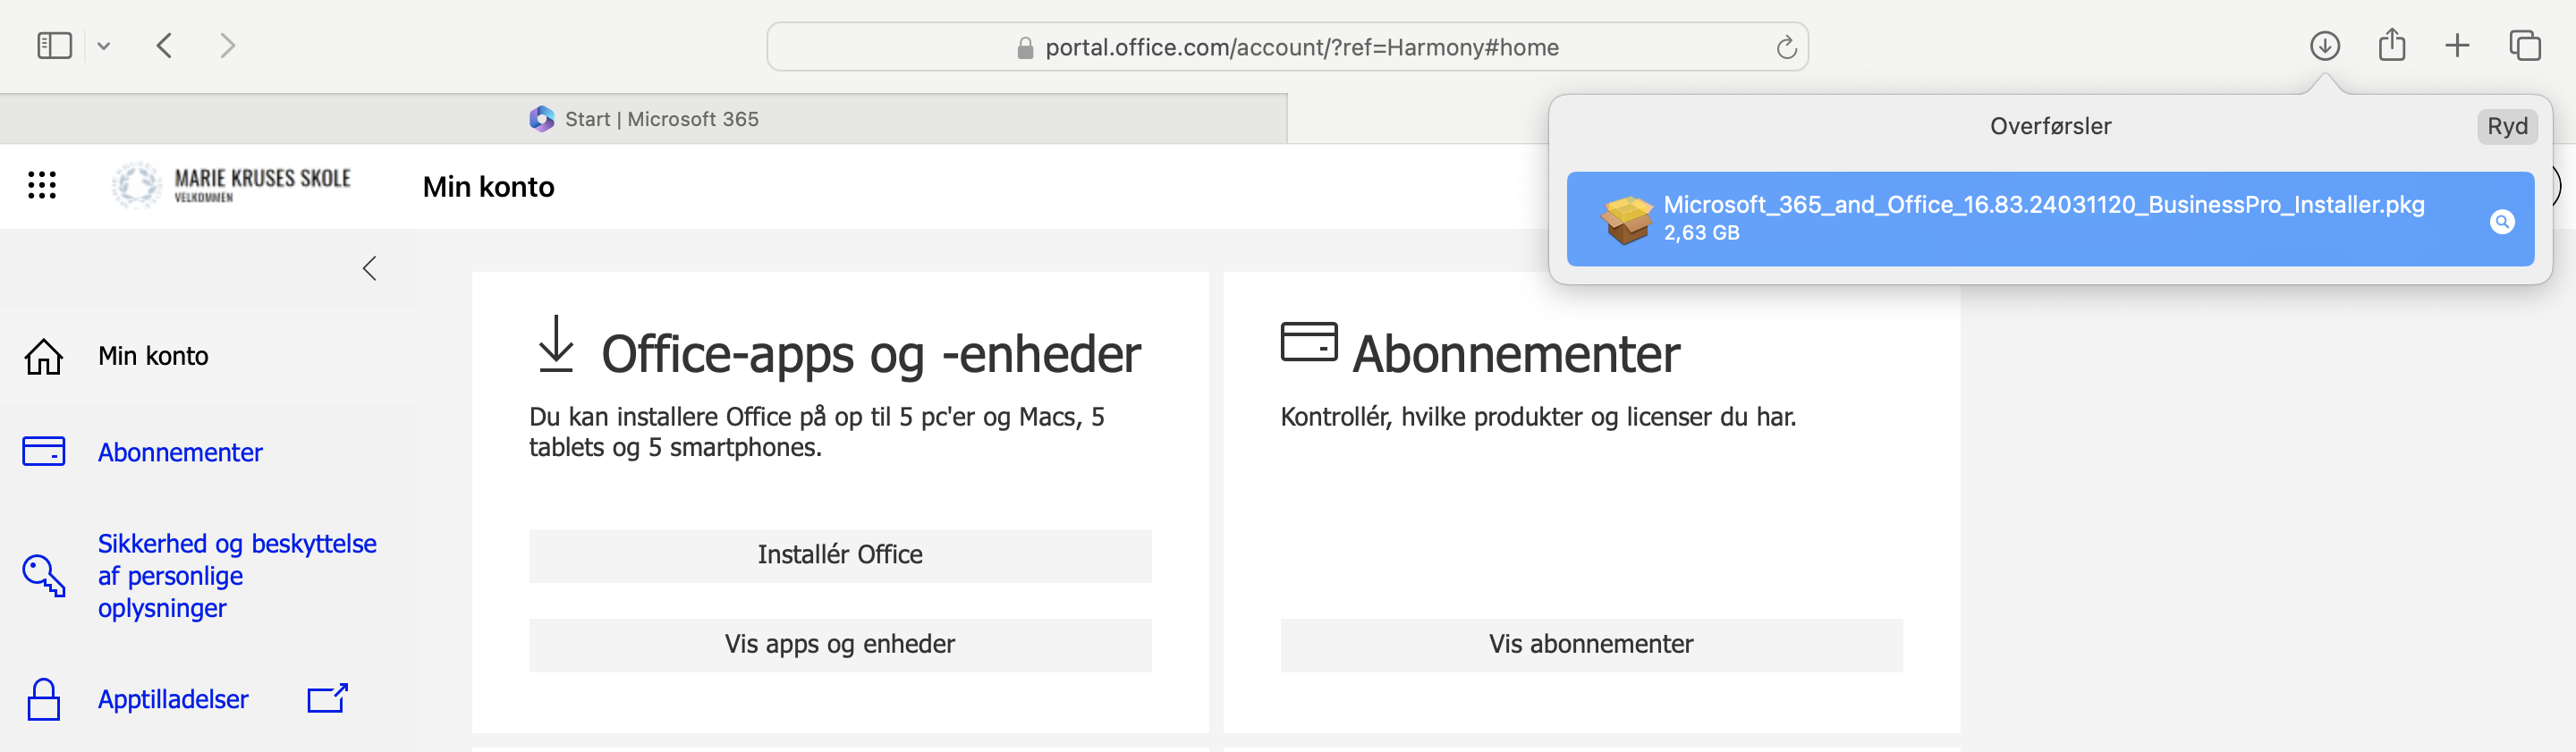
Task: Reveal installer file in Finder magnifier icon
Action: point(2502,222)
